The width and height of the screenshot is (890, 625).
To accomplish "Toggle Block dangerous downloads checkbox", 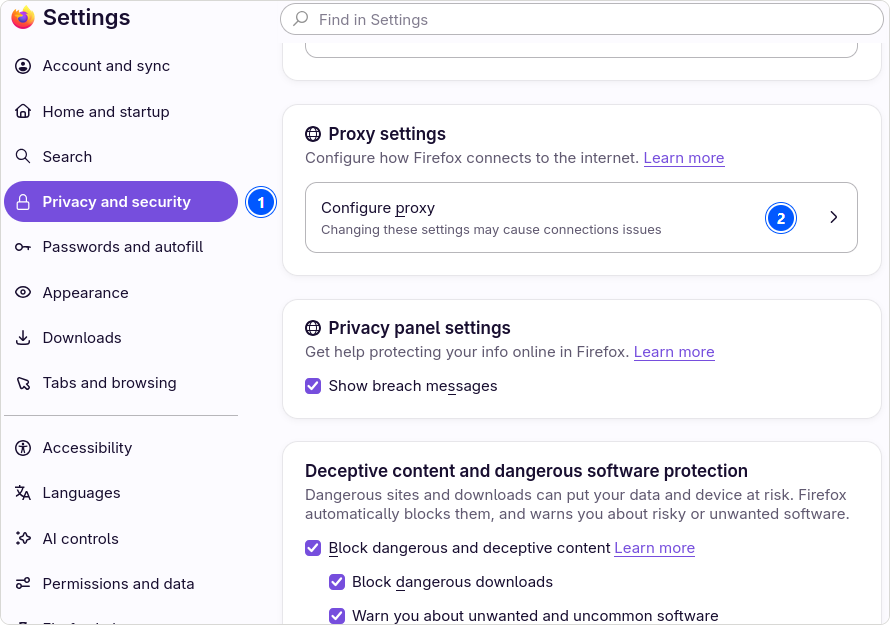I will pos(337,582).
